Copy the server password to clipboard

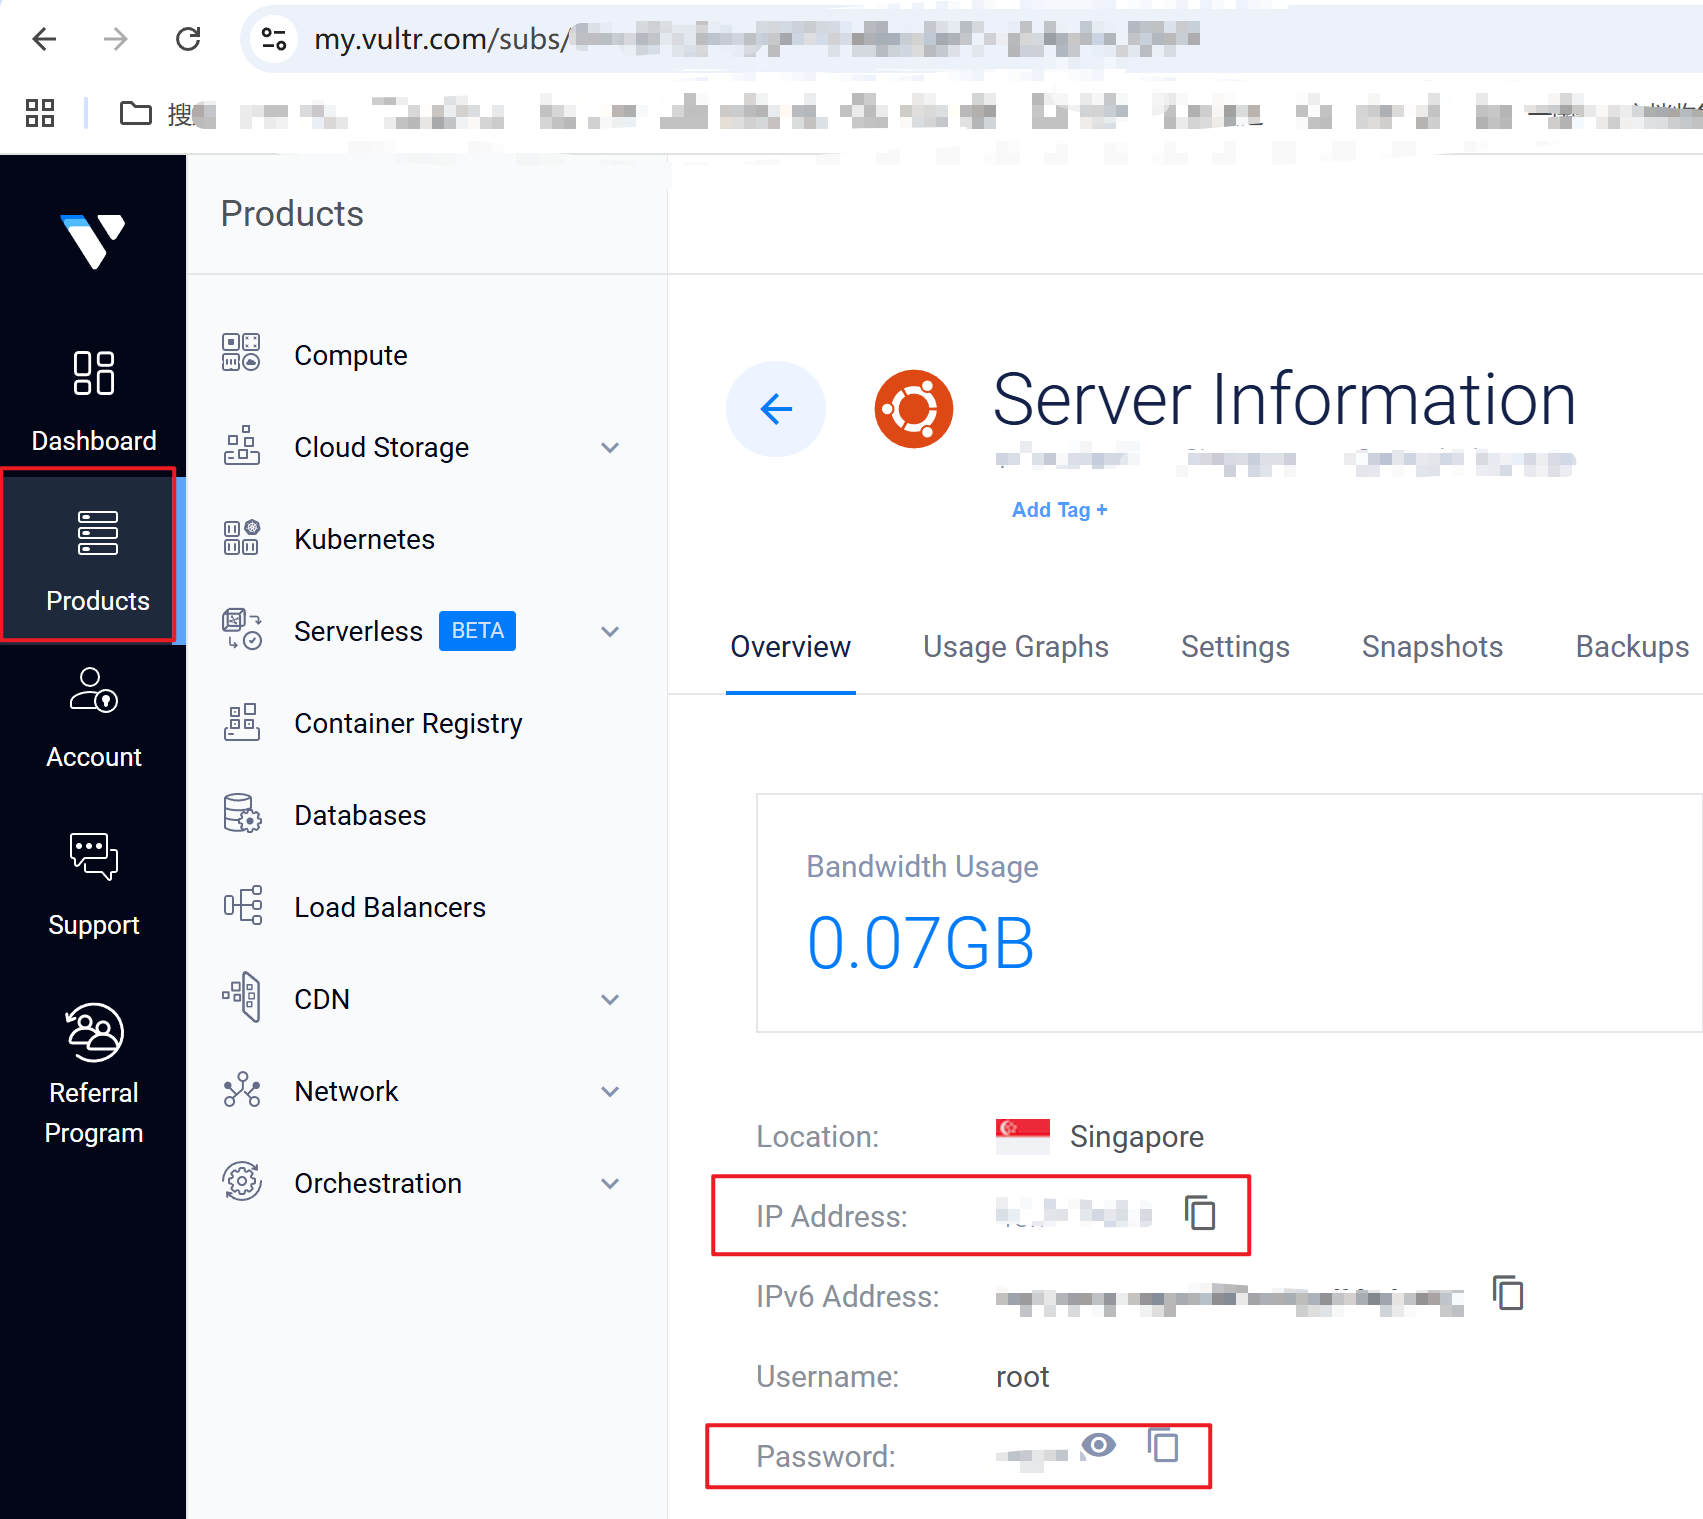(x=1163, y=1446)
